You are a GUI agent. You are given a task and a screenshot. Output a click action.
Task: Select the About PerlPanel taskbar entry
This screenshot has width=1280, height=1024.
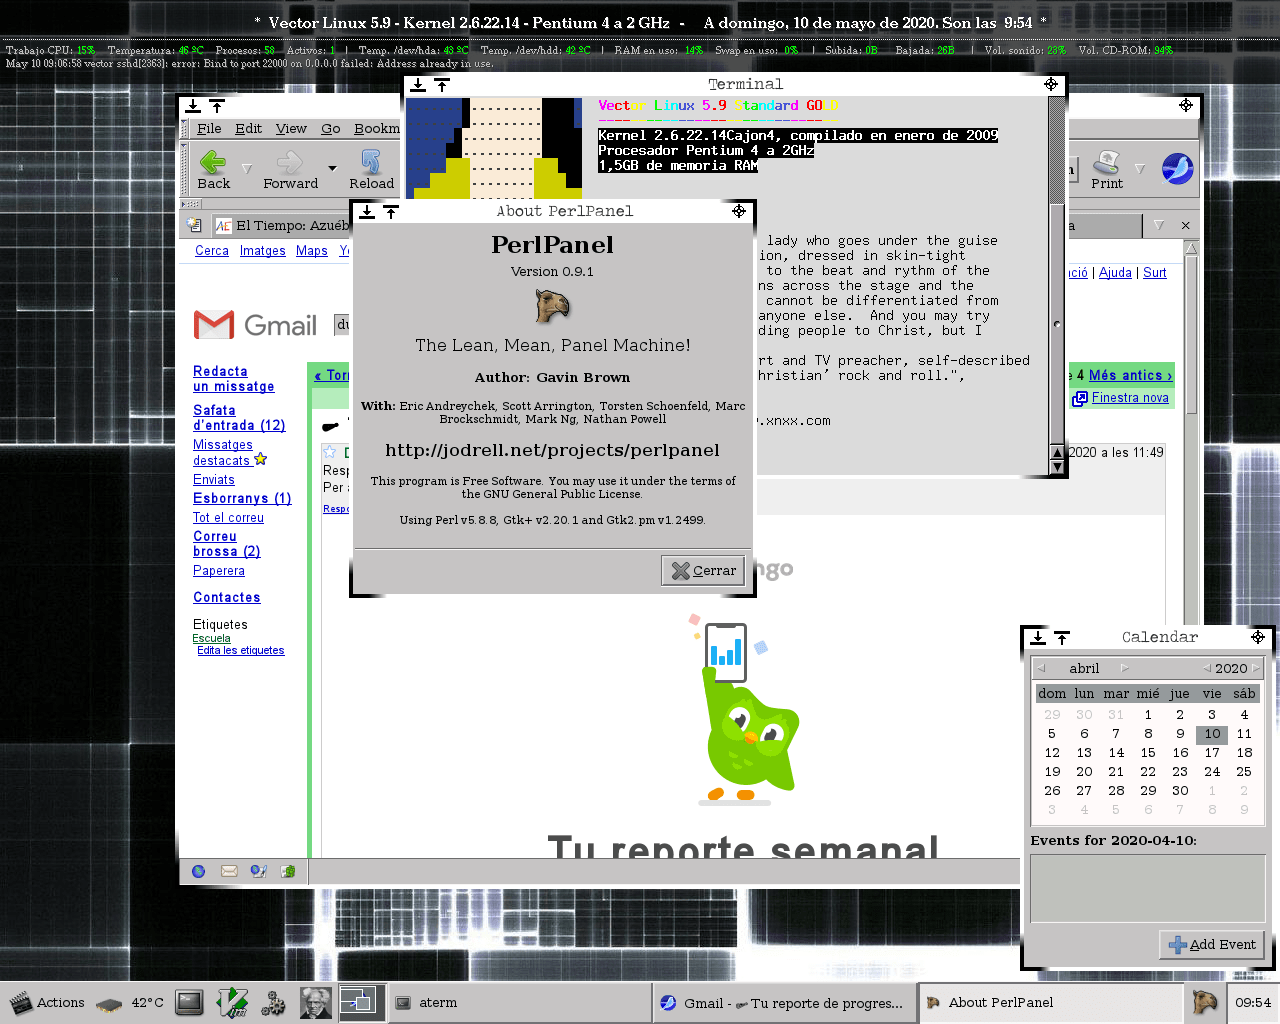pyautogui.click(x=1051, y=1003)
